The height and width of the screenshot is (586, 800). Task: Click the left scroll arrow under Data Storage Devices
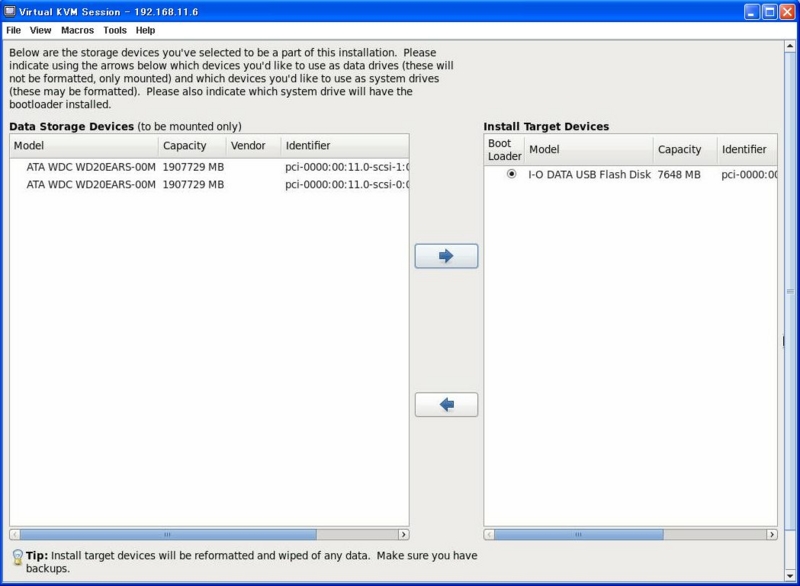click(15, 534)
